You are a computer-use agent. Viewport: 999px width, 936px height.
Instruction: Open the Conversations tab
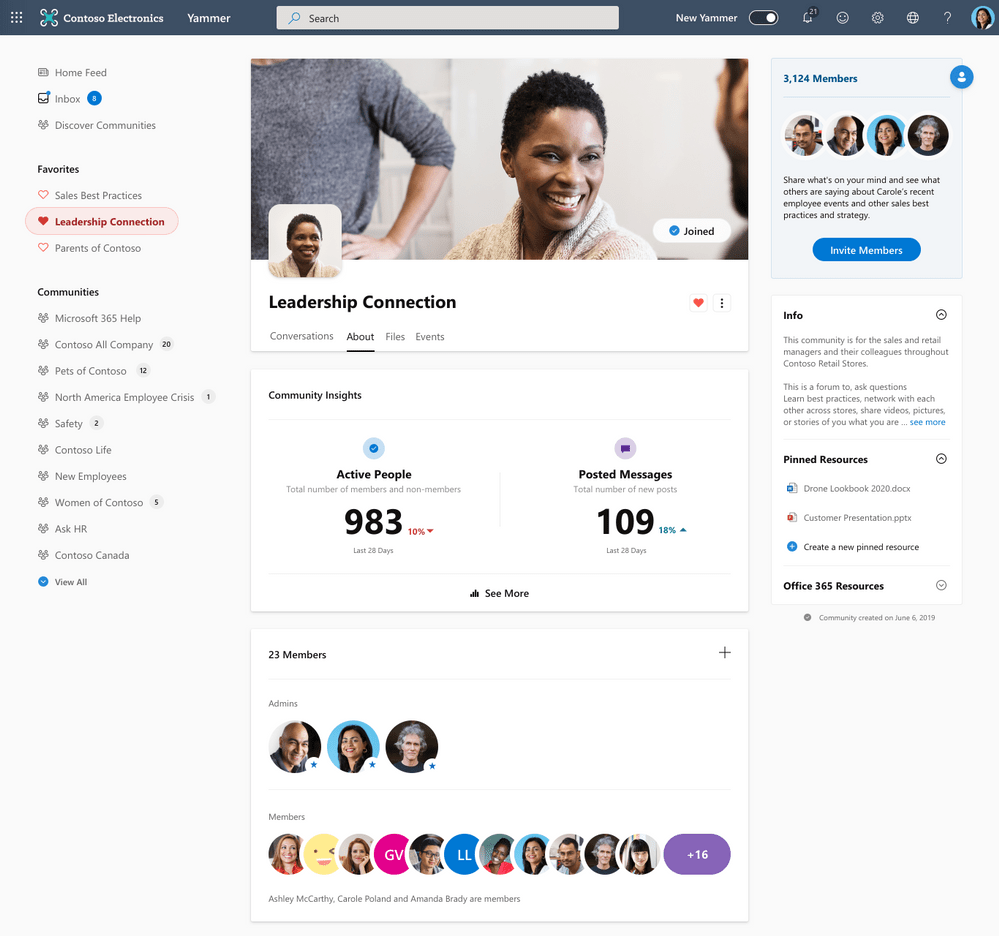pyautogui.click(x=301, y=336)
